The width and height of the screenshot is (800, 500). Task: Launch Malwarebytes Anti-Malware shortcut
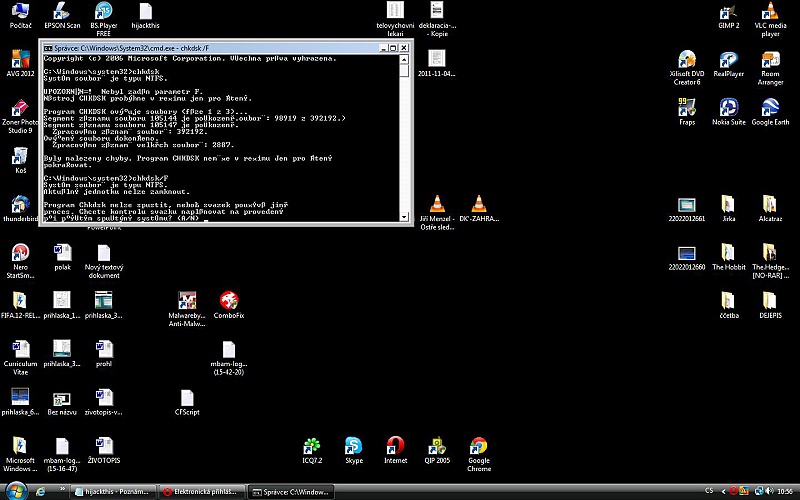tap(187, 309)
